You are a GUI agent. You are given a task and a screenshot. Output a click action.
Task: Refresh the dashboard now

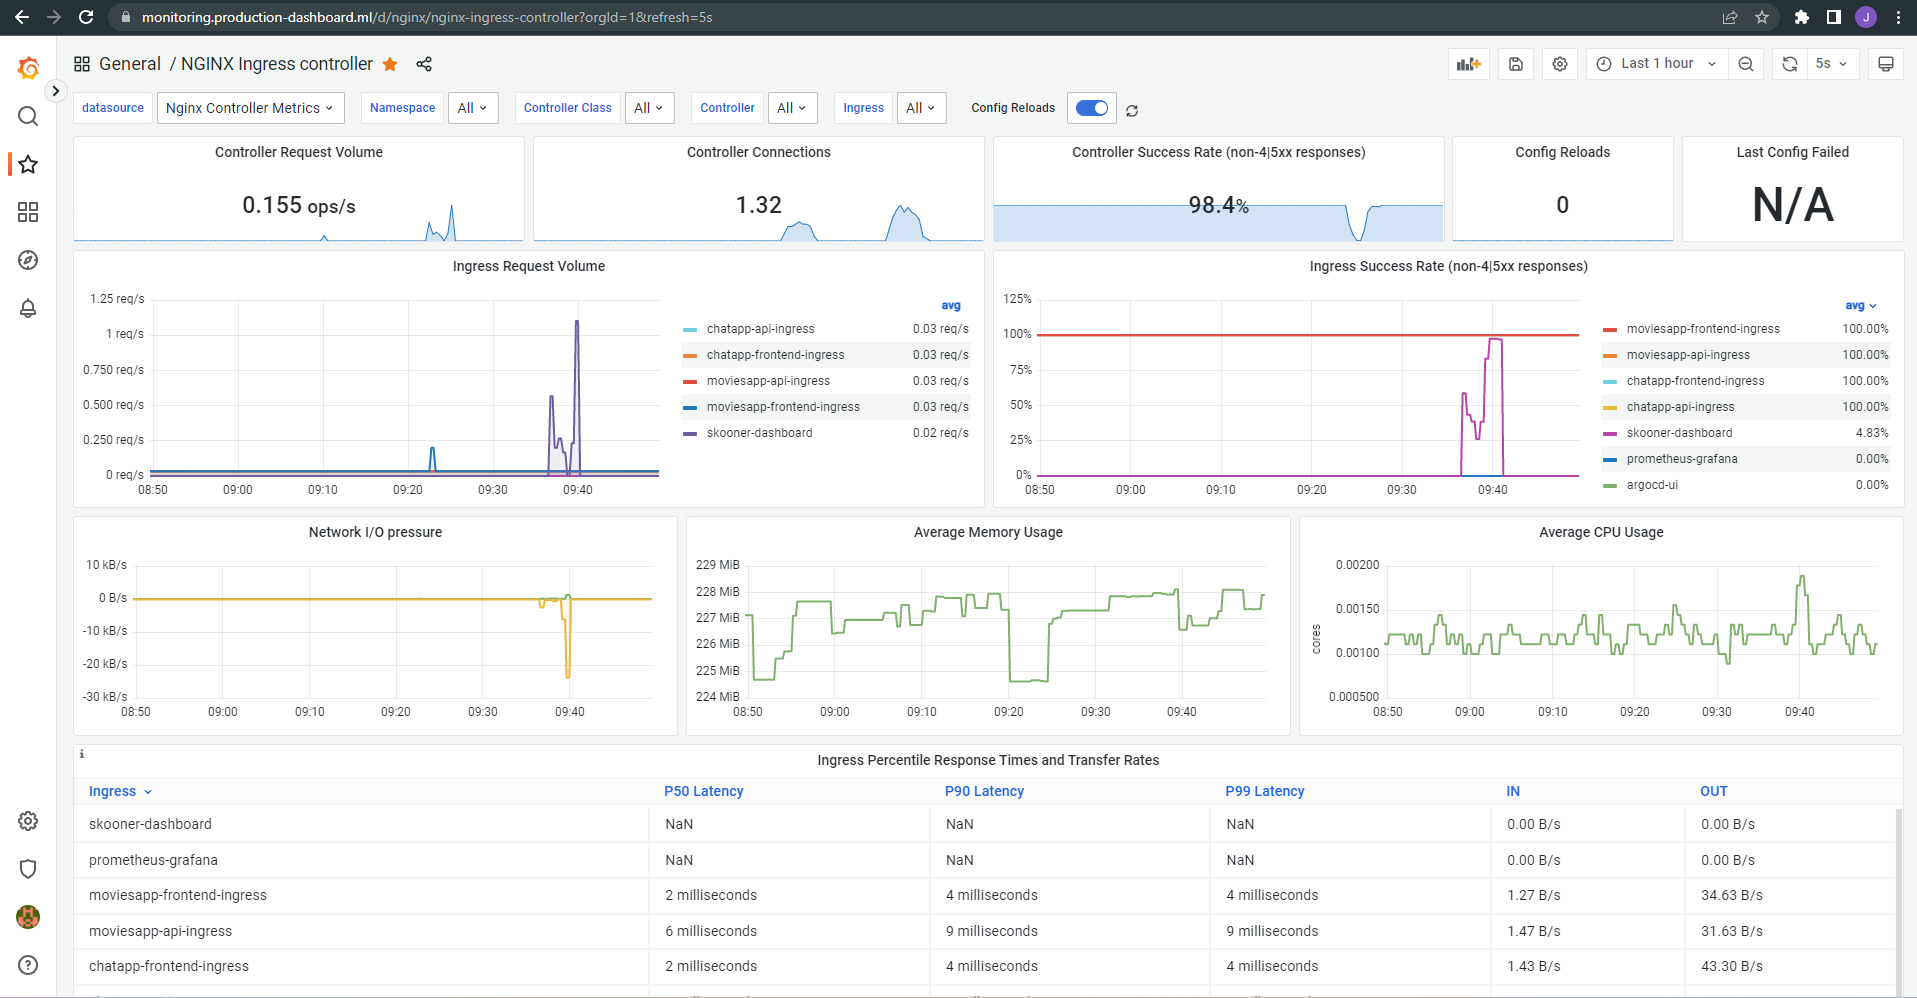coord(1790,64)
